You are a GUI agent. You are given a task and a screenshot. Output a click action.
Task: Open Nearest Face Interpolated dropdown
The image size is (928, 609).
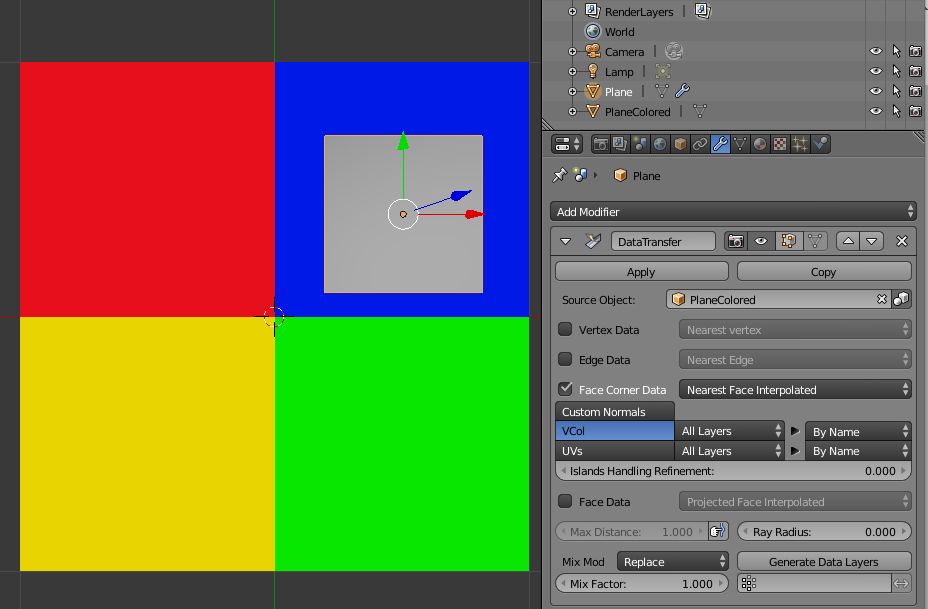(x=795, y=389)
